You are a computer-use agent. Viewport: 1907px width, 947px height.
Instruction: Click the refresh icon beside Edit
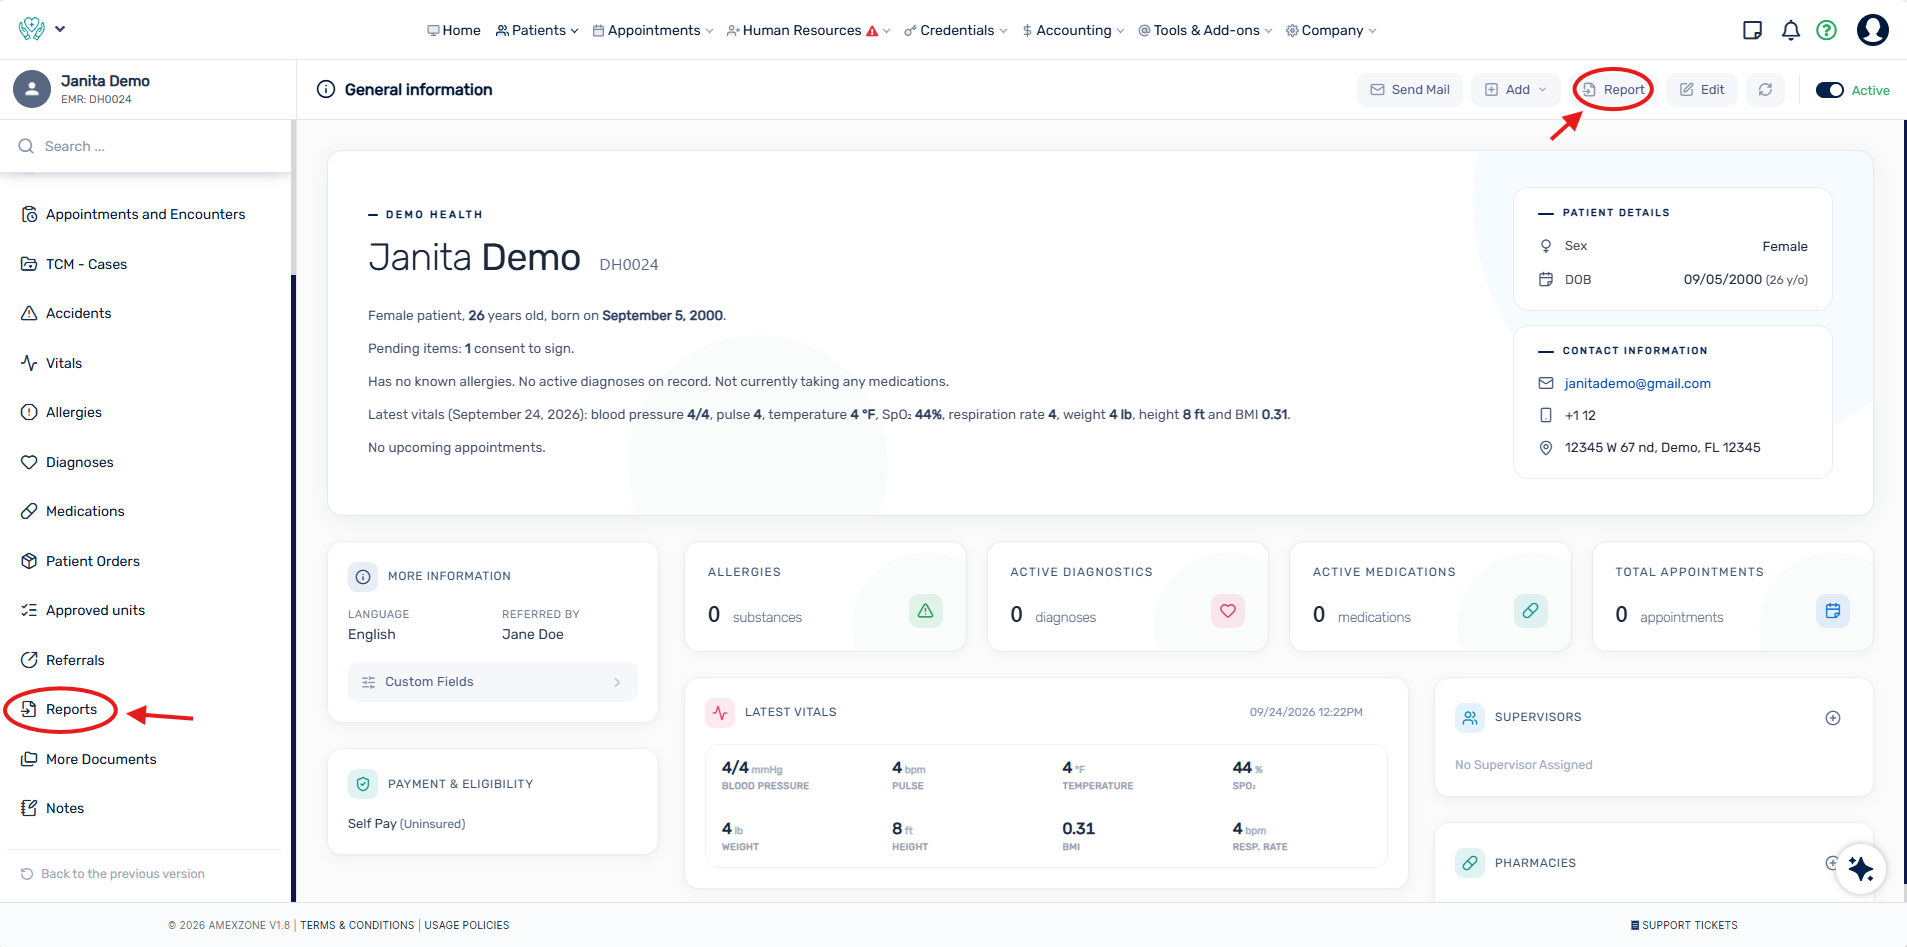tap(1765, 90)
